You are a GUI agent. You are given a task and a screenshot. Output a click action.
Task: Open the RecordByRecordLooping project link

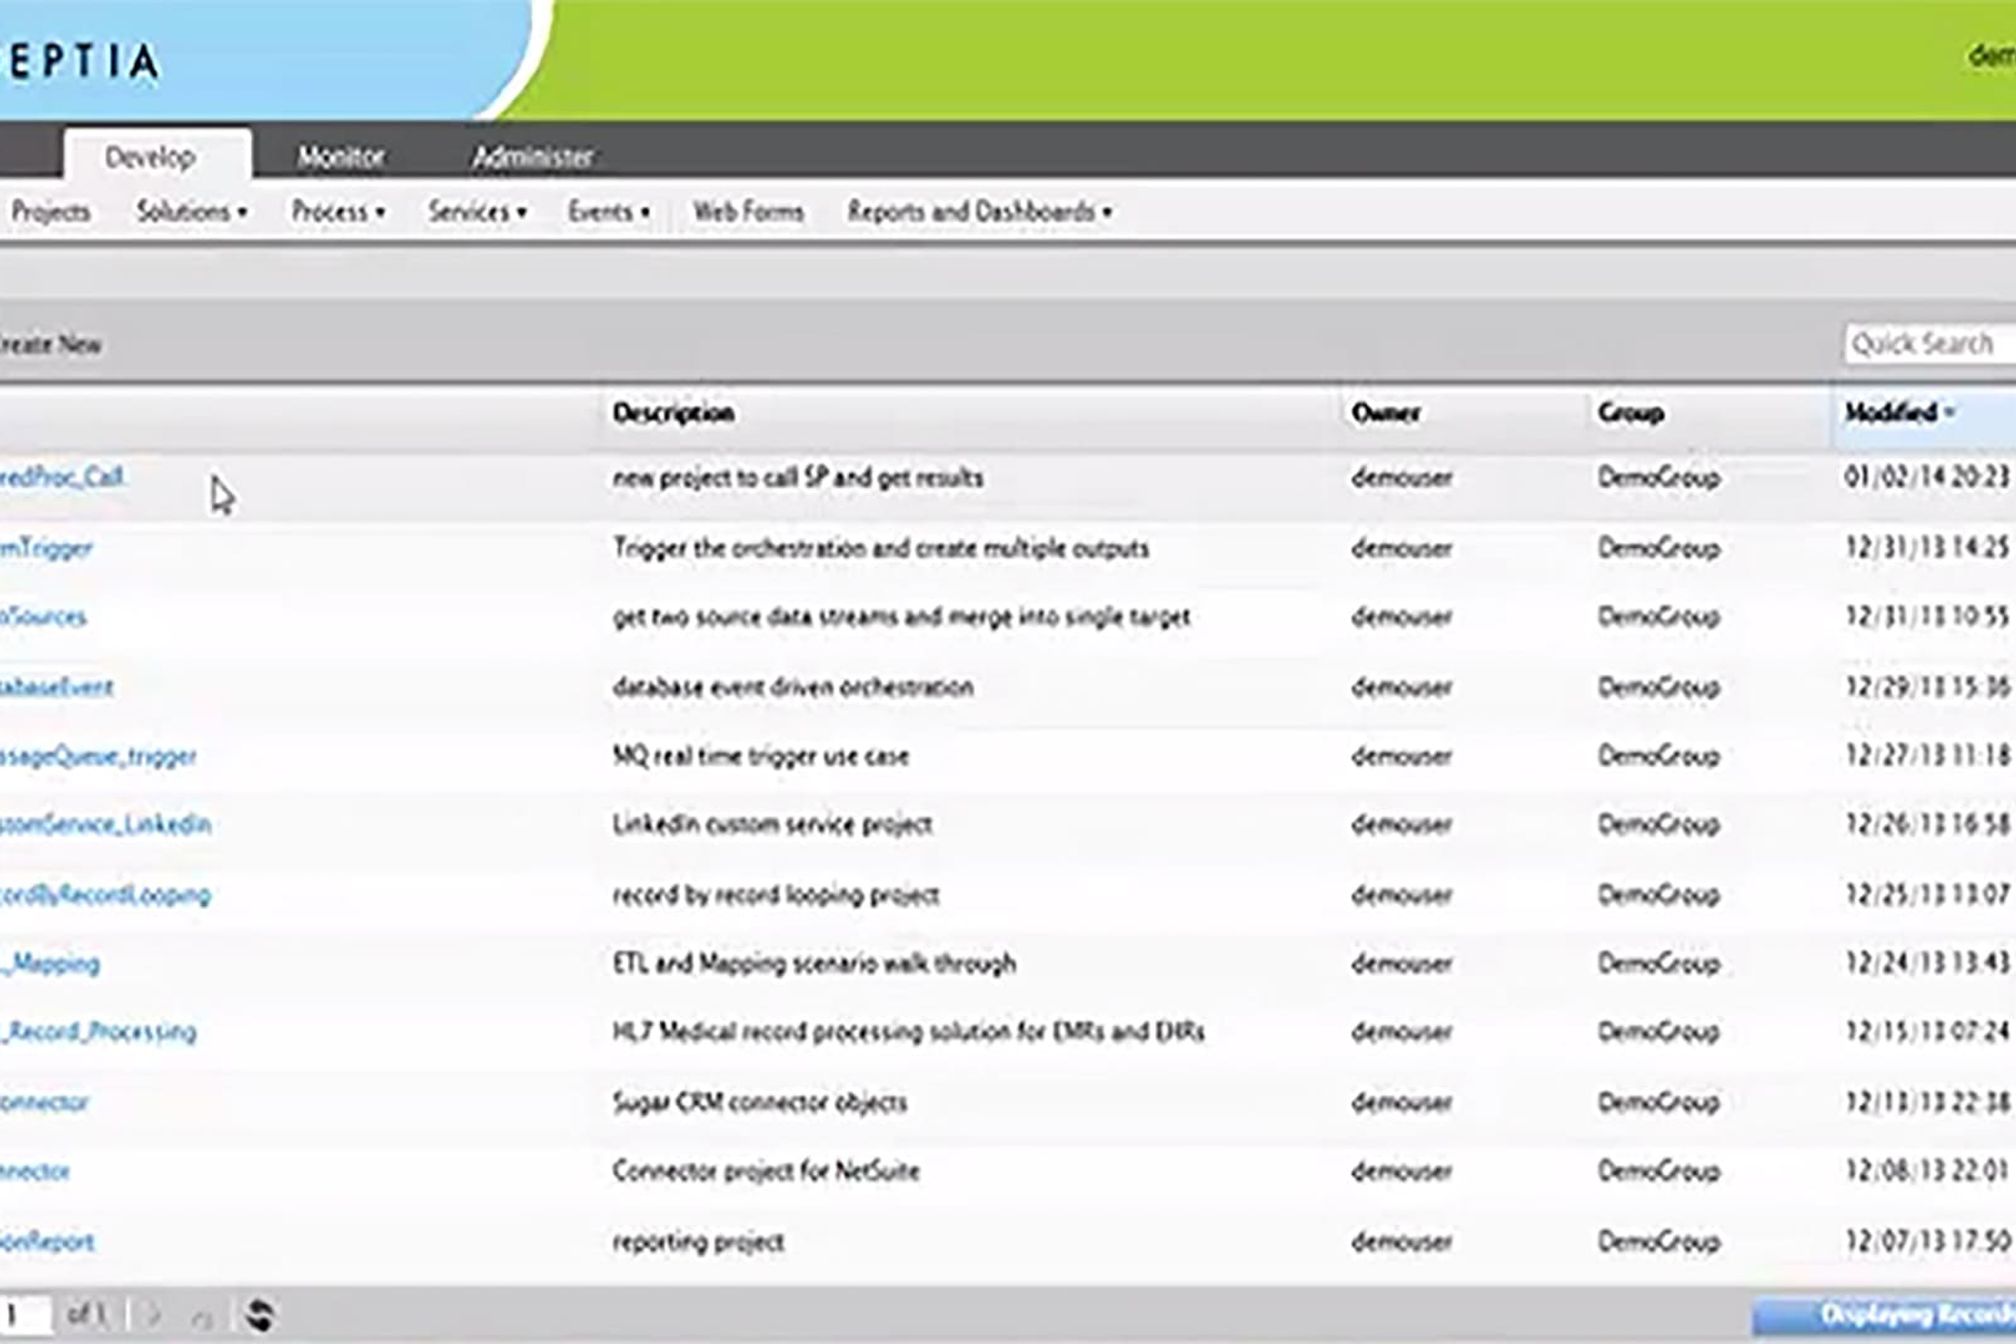(x=105, y=894)
